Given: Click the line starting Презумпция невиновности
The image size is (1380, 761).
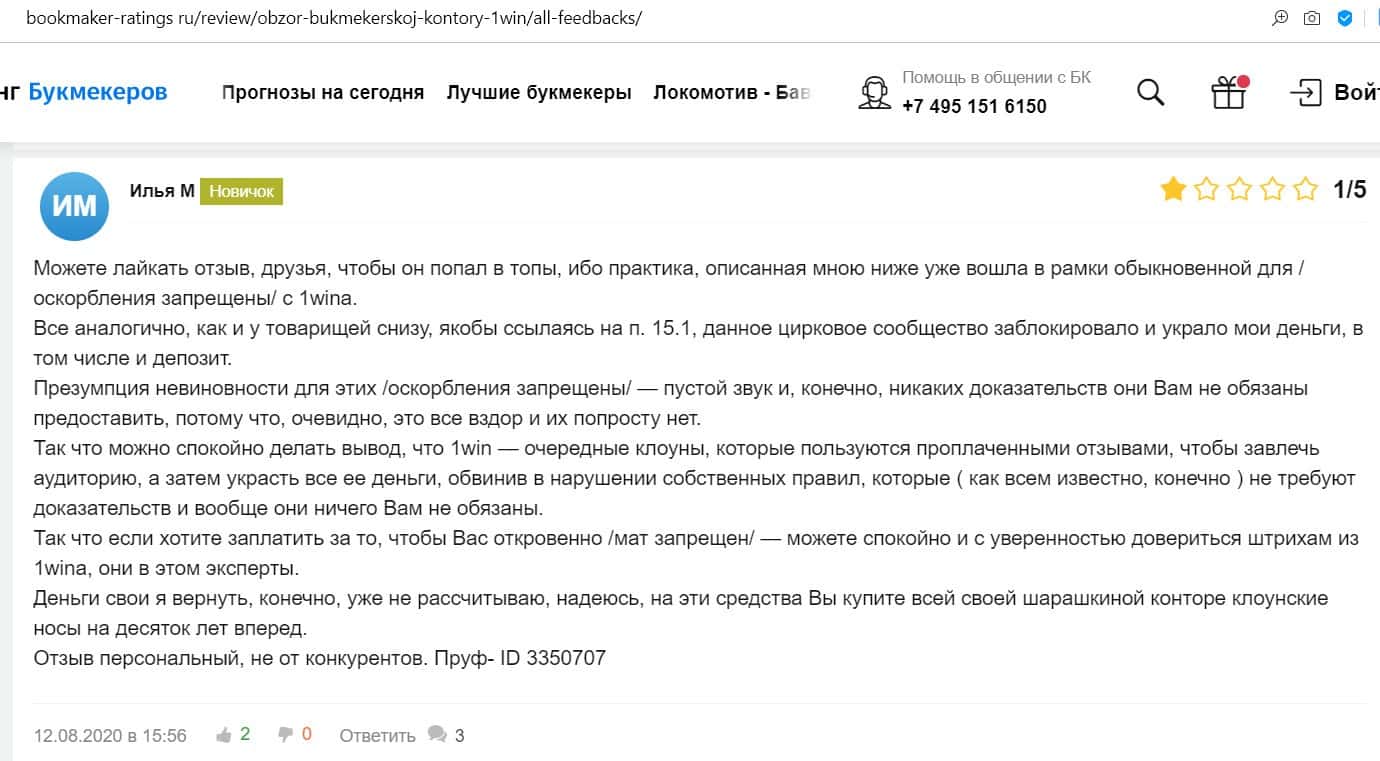Looking at the screenshot, I should click(x=671, y=389).
